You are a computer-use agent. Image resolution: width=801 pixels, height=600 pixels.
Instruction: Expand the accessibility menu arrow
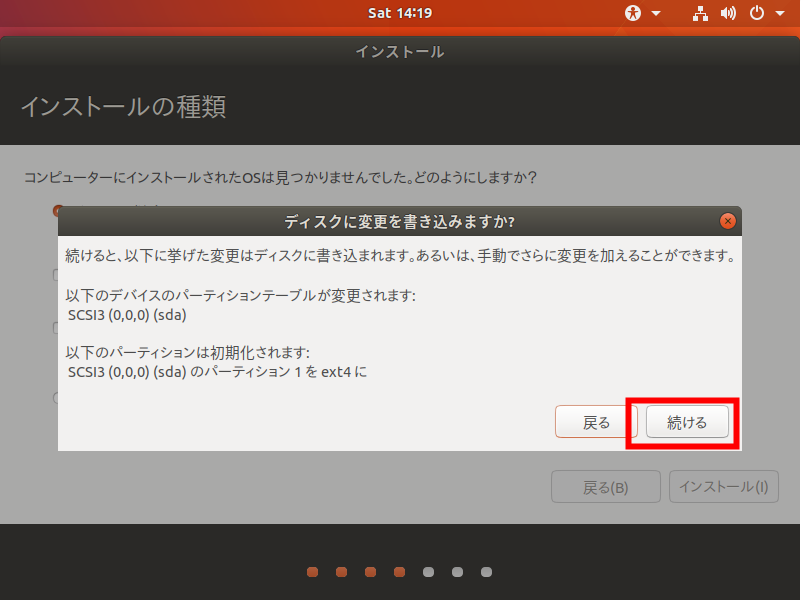tap(656, 13)
